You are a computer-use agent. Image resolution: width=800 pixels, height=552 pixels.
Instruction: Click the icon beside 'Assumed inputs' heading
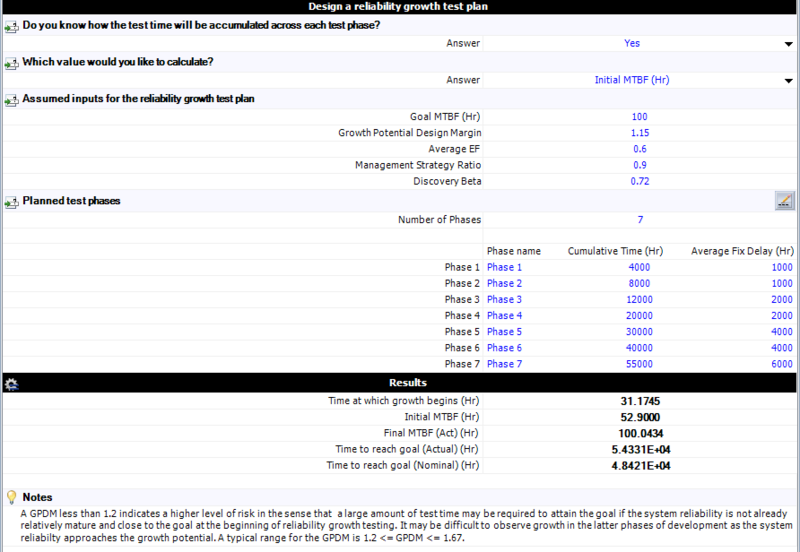click(x=11, y=100)
